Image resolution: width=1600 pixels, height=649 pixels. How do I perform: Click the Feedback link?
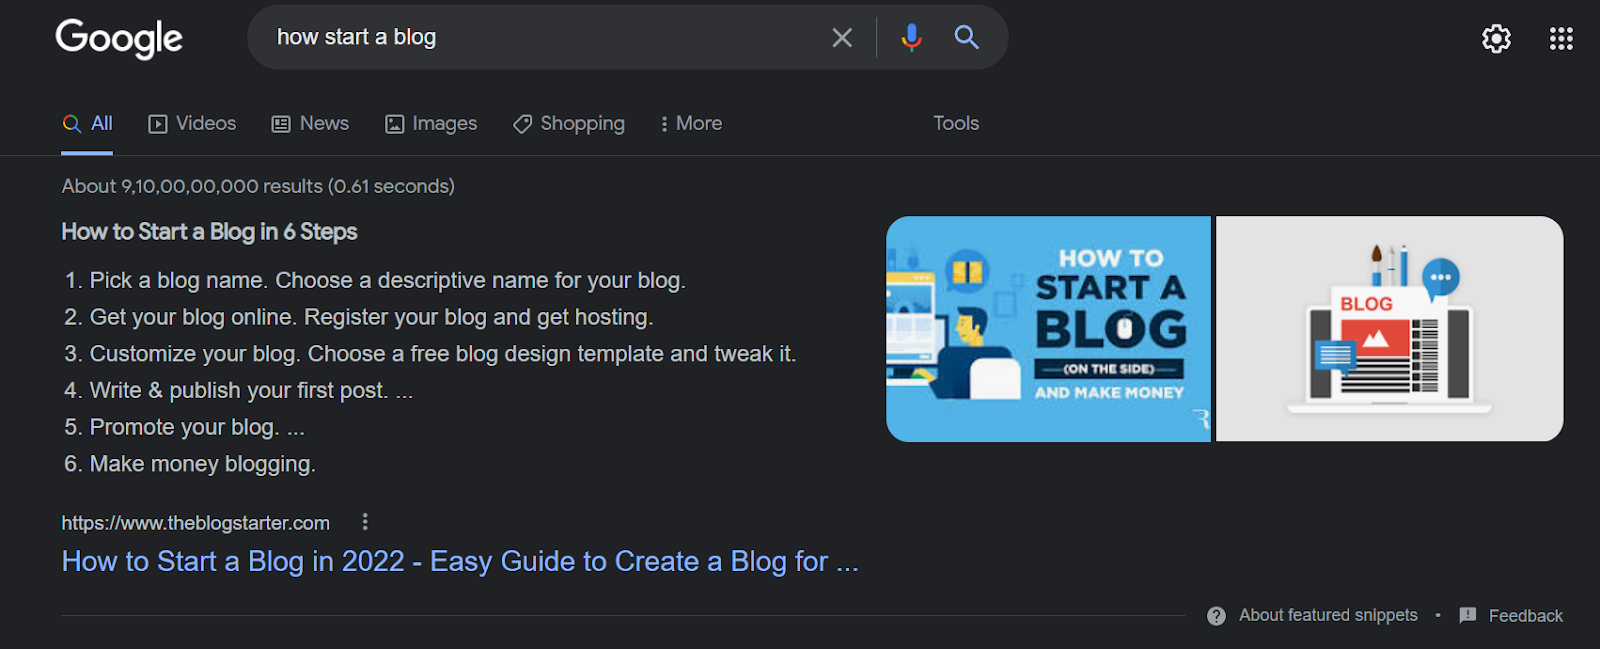tap(1511, 616)
